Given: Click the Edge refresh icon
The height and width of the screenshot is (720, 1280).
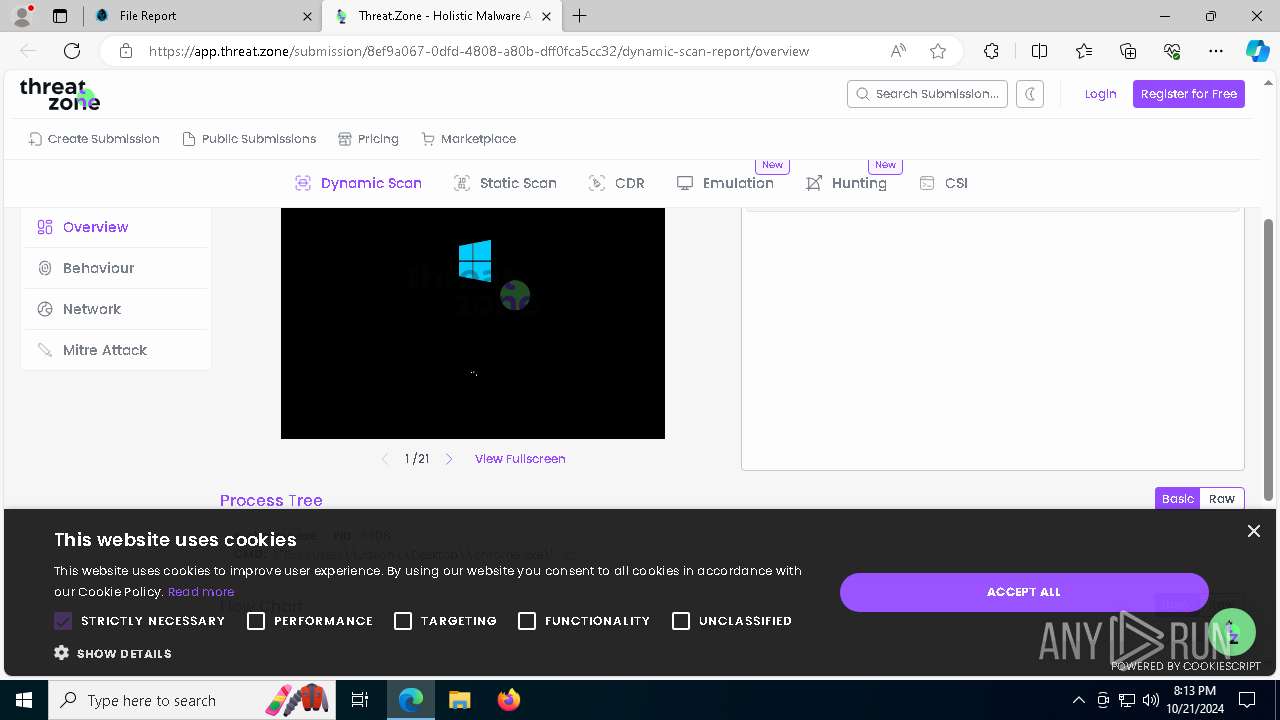Looking at the screenshot, I should pyautogui.click(x=72, y=51).
